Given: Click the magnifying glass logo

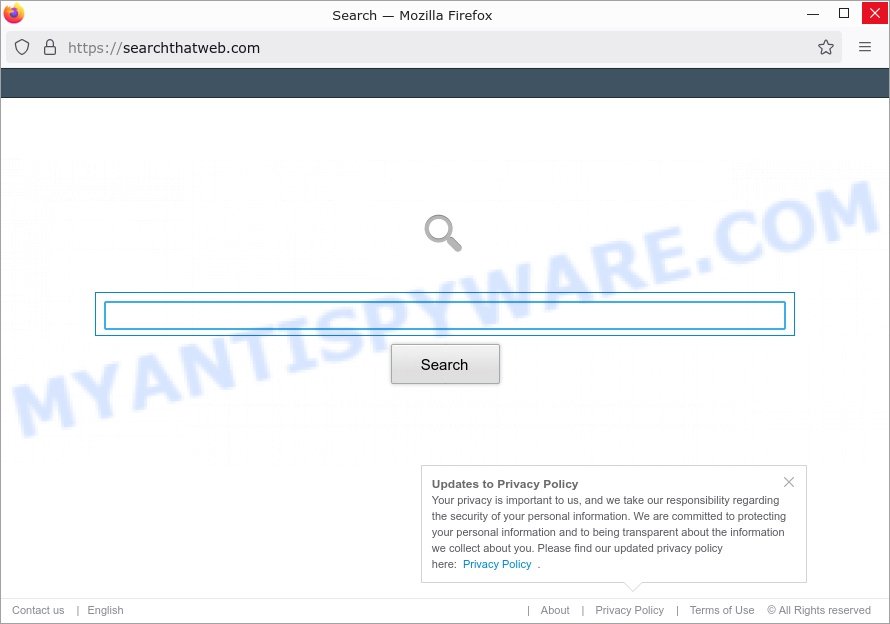Looking at the screenshot, I should tap(443, 233).
